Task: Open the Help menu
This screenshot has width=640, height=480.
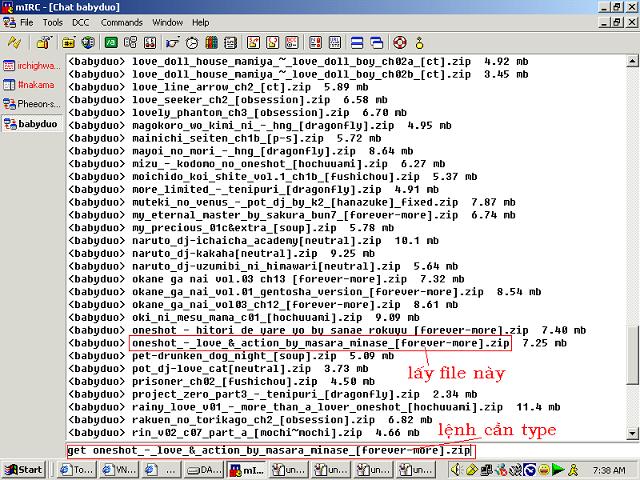Action: (200, 22)
